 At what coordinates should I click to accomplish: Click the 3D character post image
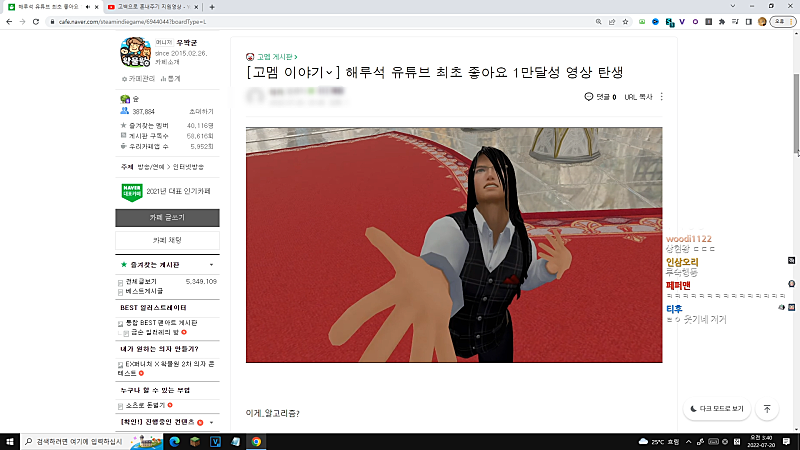click(x=454, y=245)
